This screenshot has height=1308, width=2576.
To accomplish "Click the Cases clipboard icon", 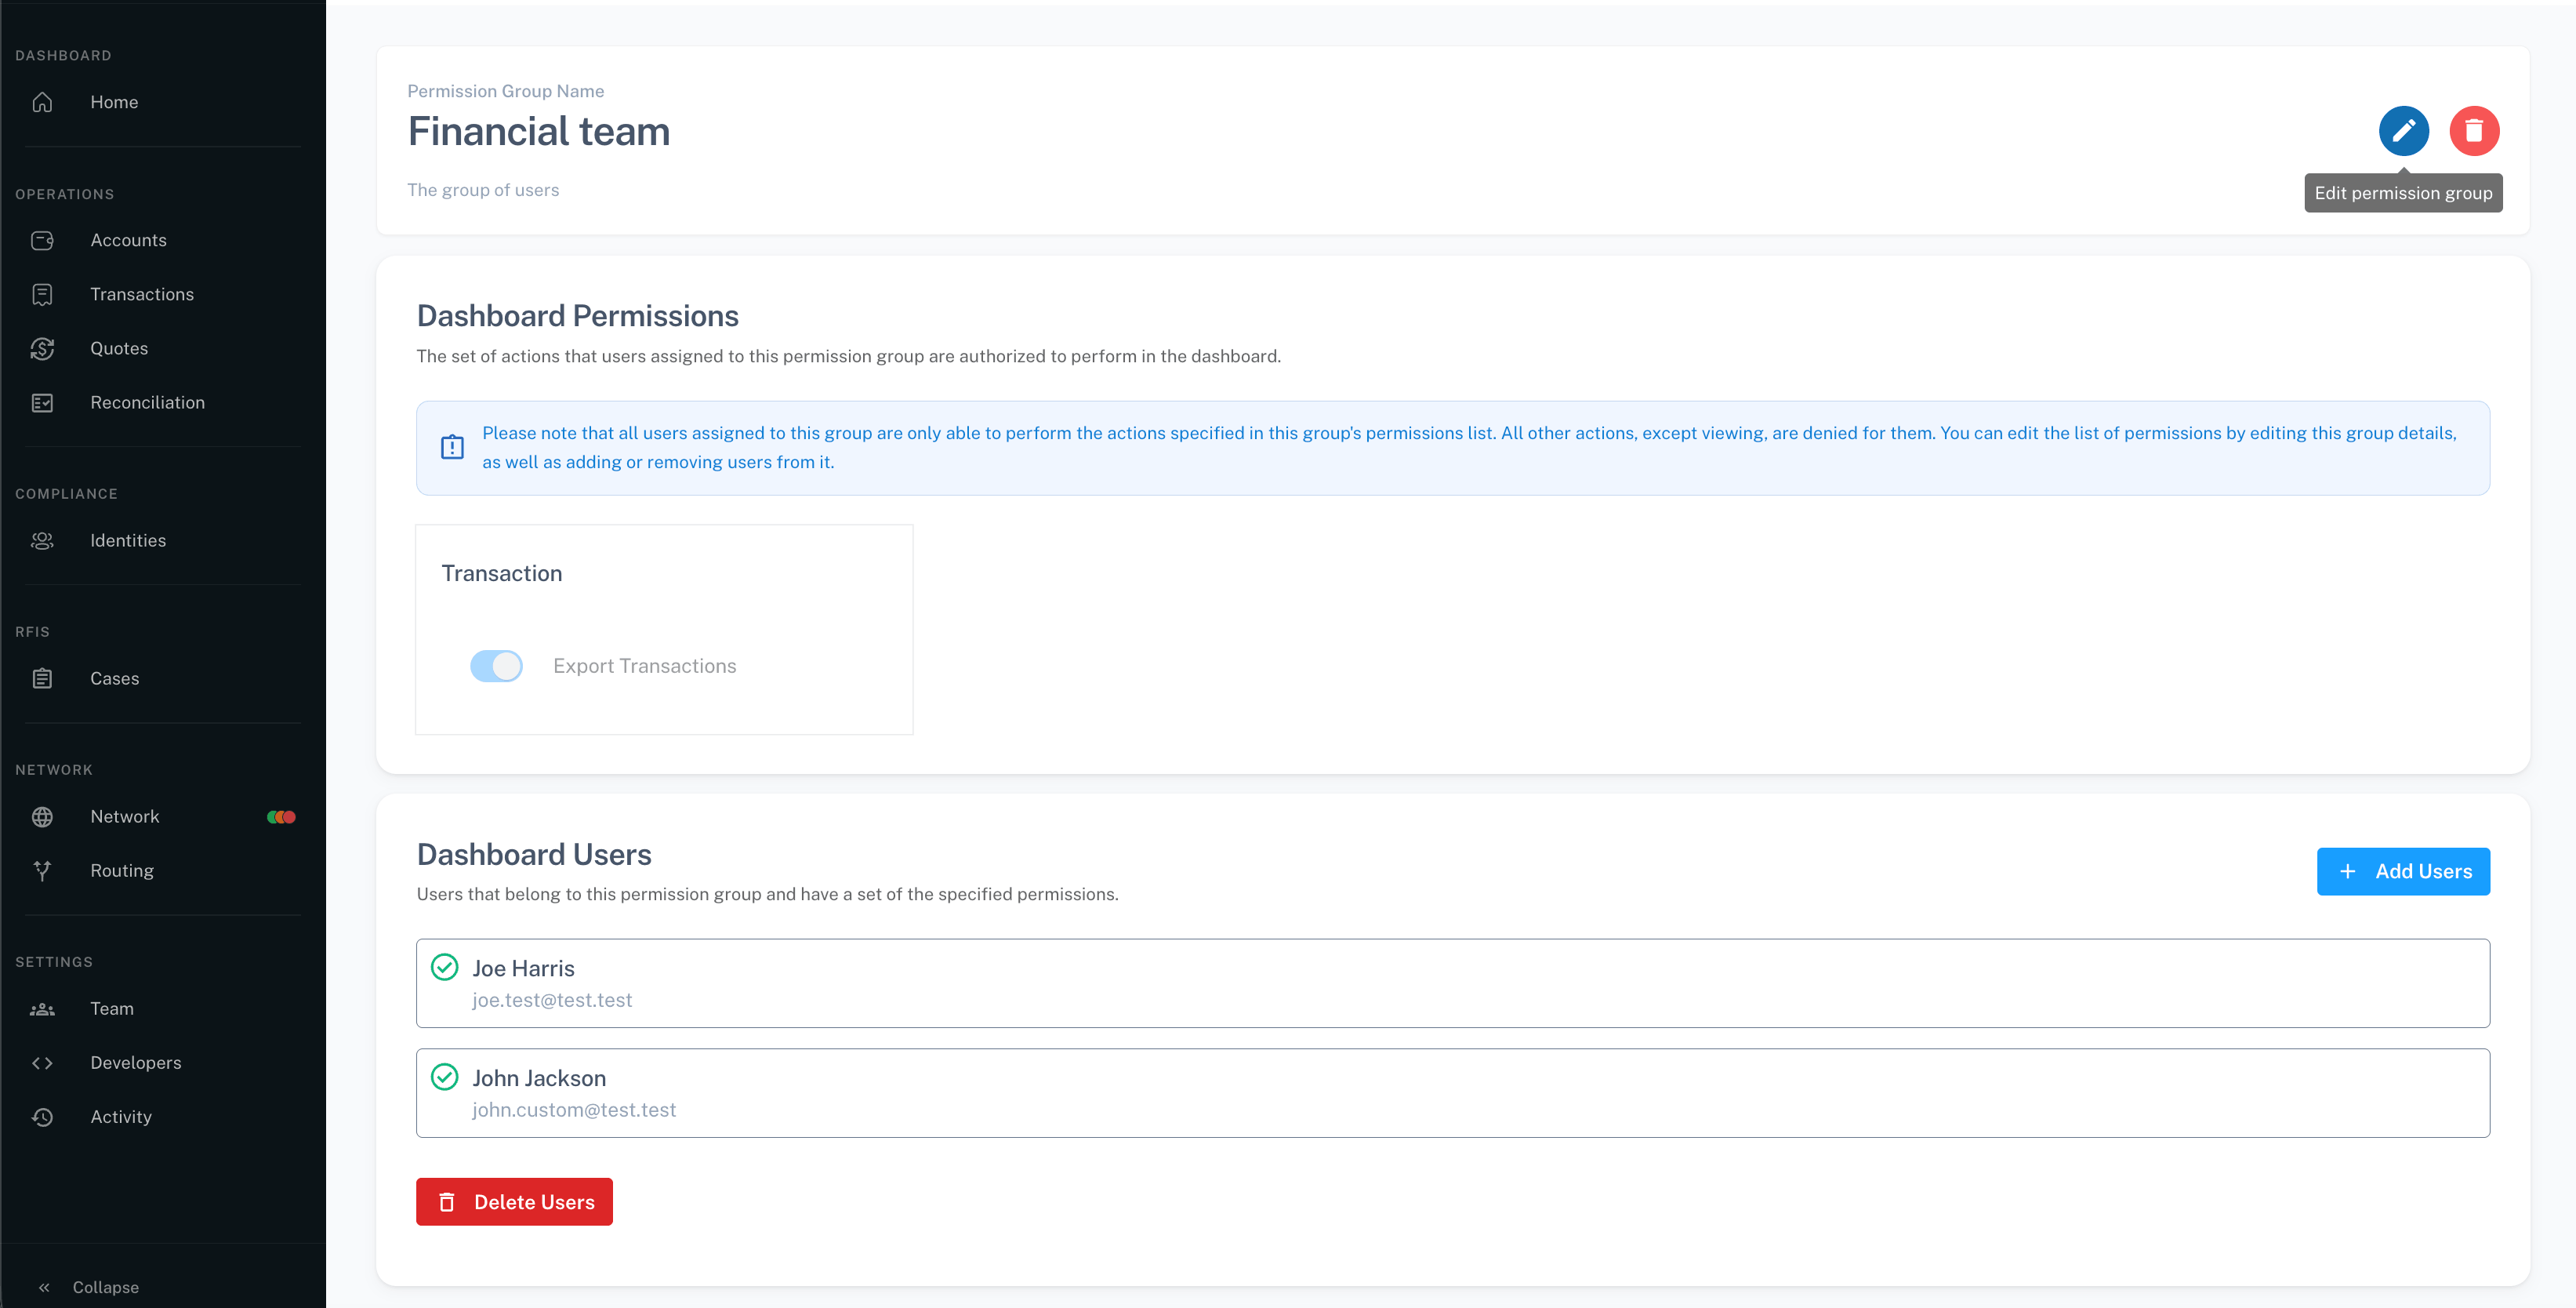I will coord(42,678).
